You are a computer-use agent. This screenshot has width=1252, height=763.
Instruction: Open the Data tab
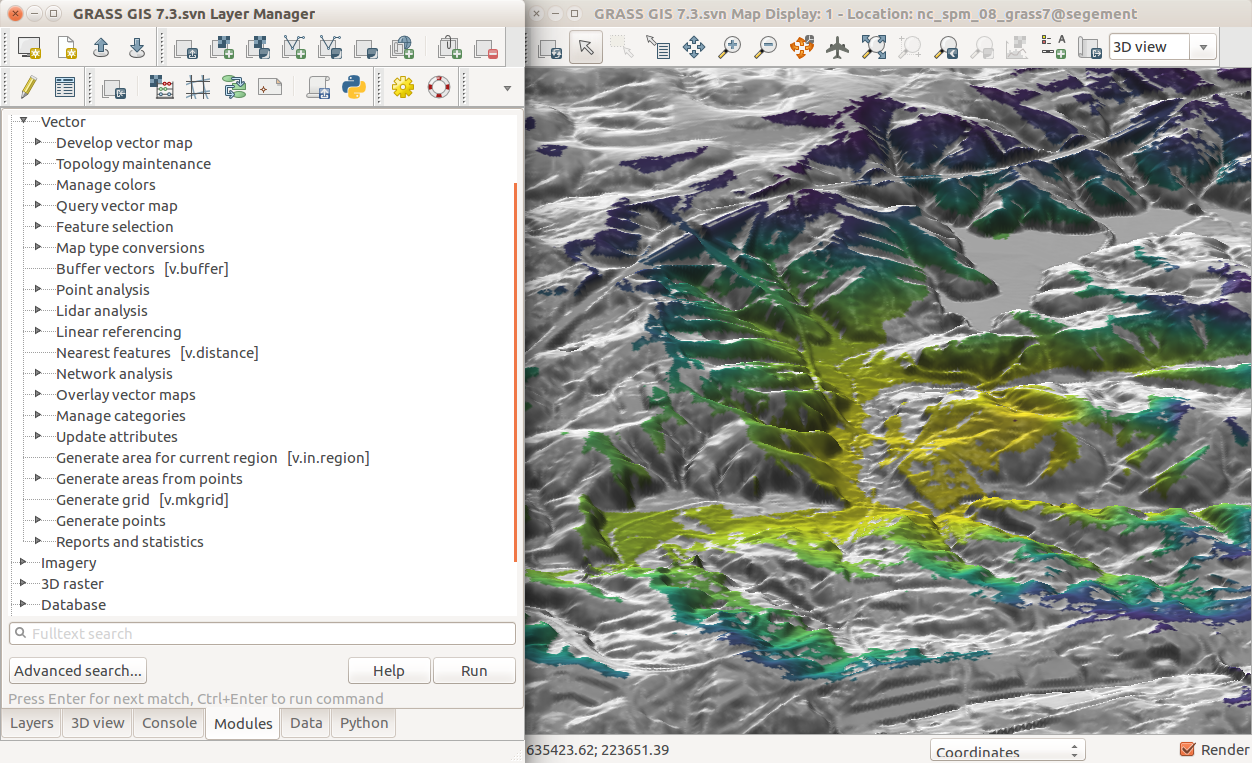click(306, 723)
